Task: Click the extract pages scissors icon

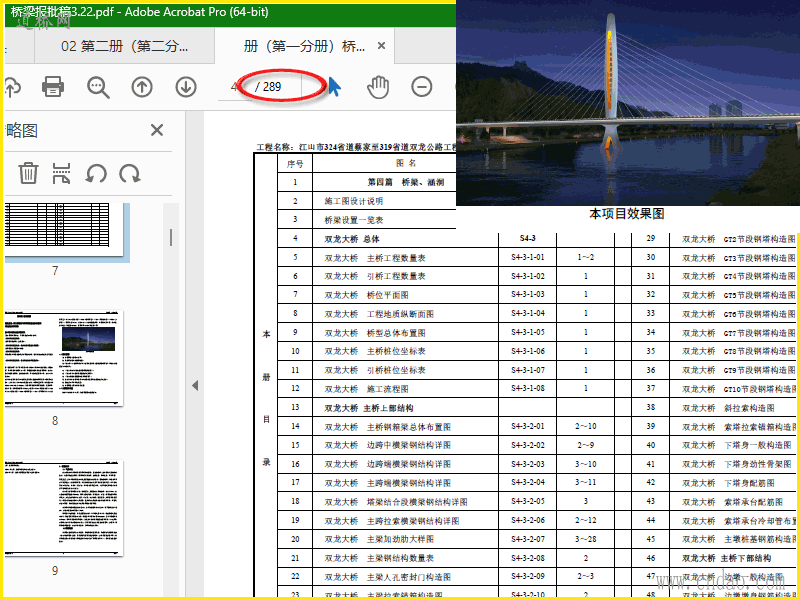Action: (61, 173)
